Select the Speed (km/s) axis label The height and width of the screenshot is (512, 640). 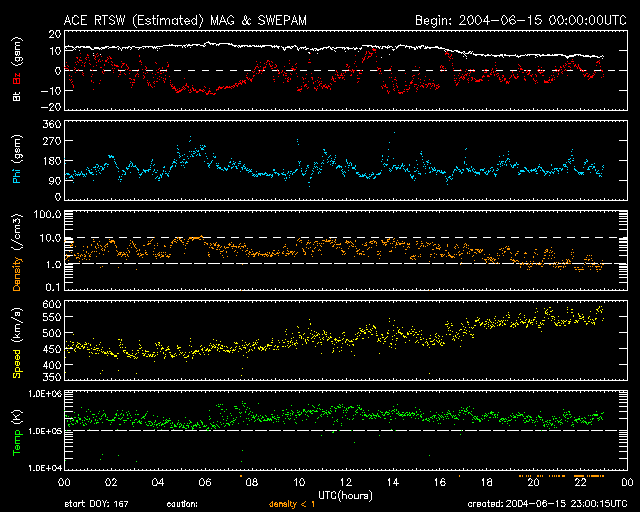(x=17, y=345)
